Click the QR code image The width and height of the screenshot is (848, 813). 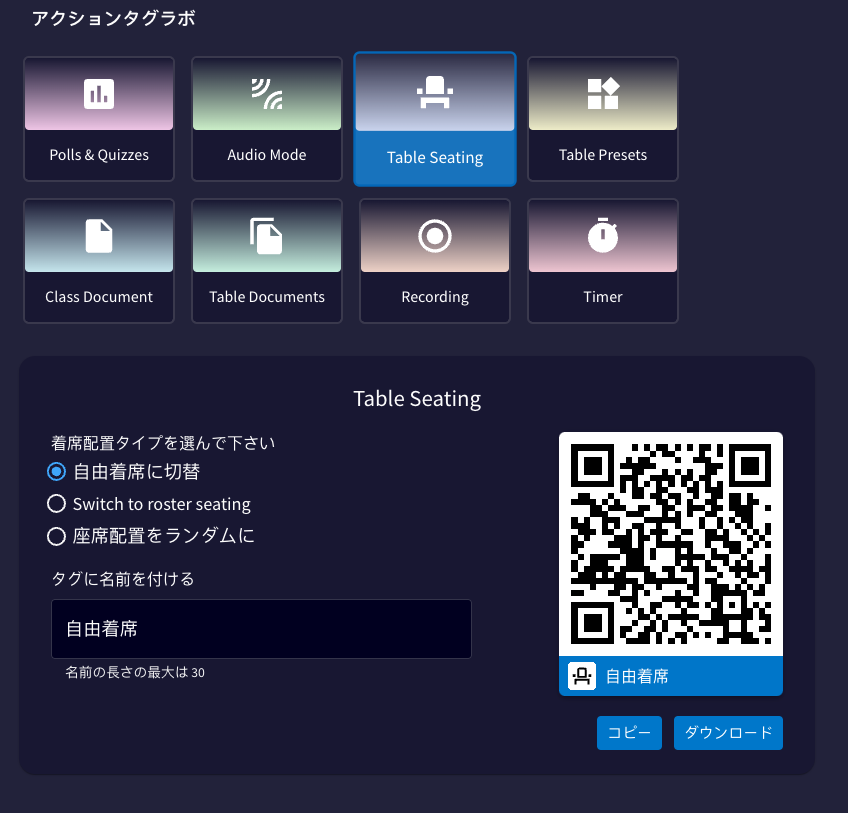[671, 544]
